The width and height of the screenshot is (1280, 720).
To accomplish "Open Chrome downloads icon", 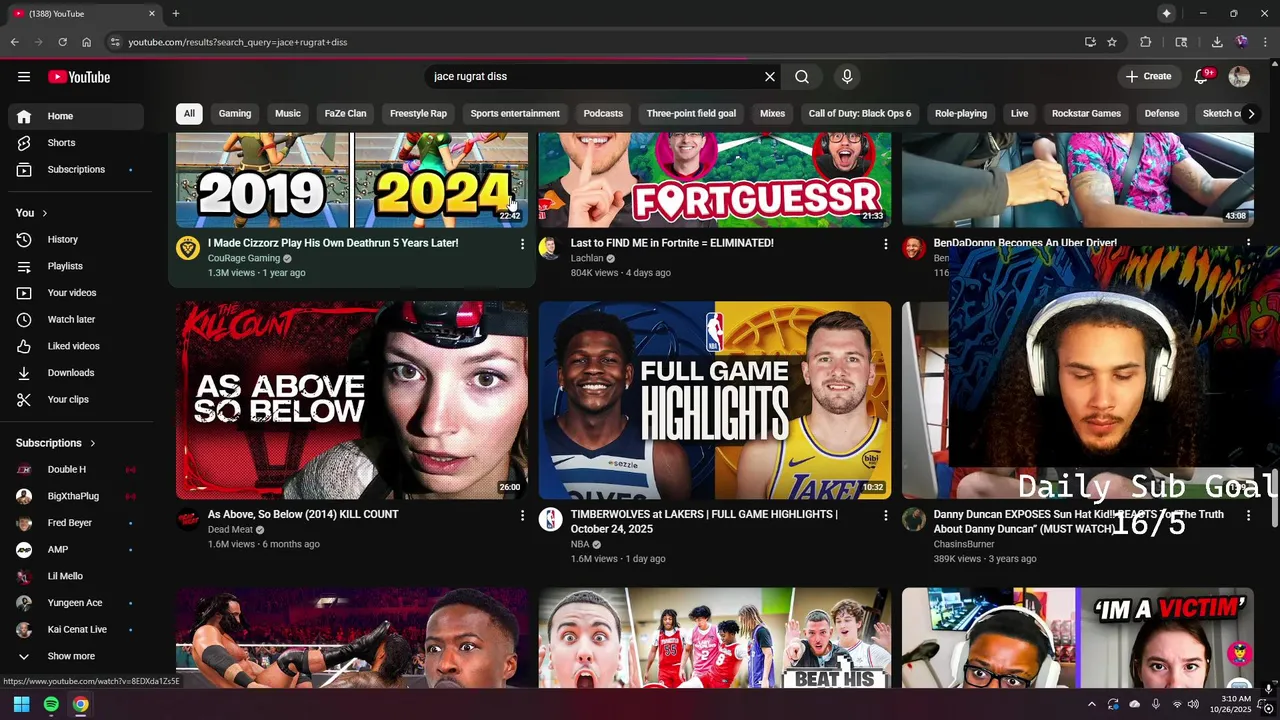I will click(1217, 42).
